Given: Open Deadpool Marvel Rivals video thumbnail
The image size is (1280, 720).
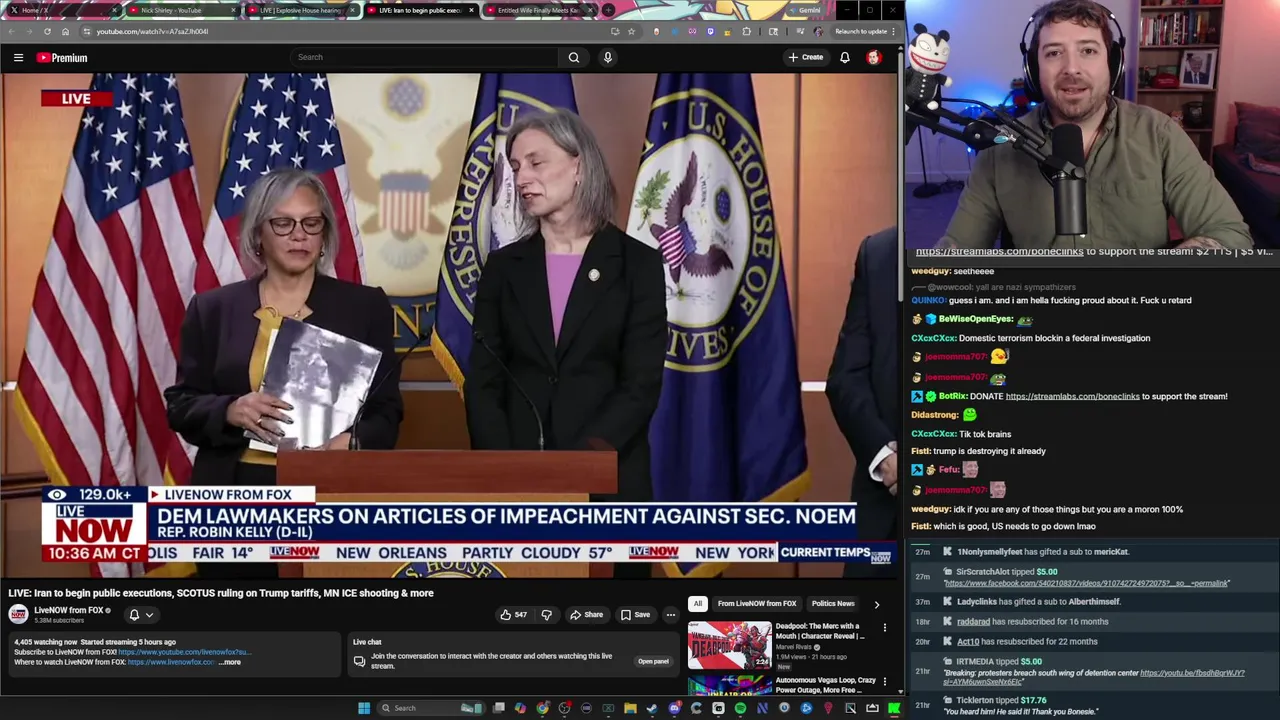Looking at the screenshot, I should coord(729,645).
